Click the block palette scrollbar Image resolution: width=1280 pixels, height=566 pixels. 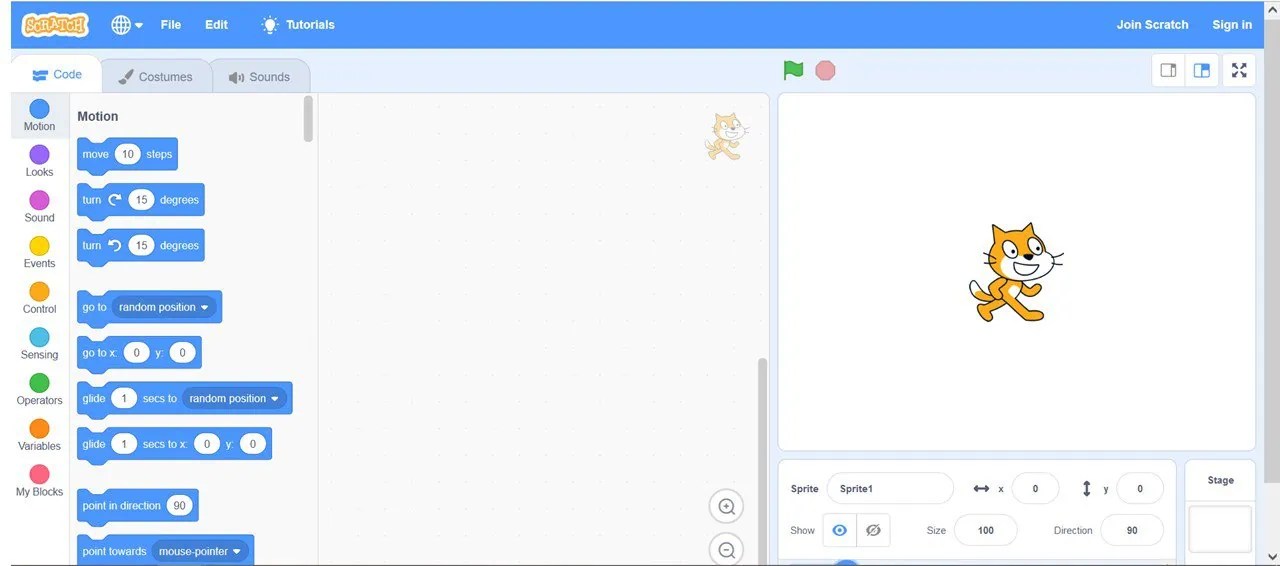coord(308,119)
